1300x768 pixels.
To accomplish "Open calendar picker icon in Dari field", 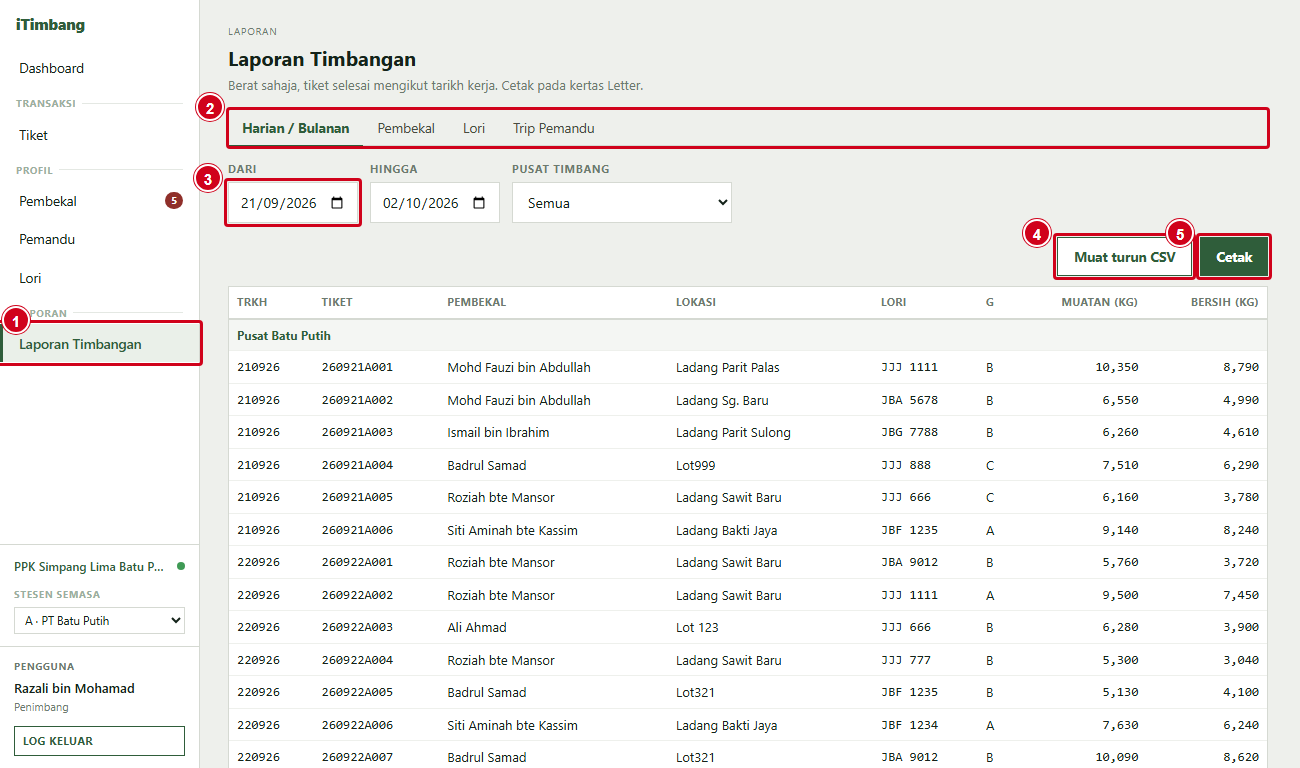I will (x=337, y=203).
